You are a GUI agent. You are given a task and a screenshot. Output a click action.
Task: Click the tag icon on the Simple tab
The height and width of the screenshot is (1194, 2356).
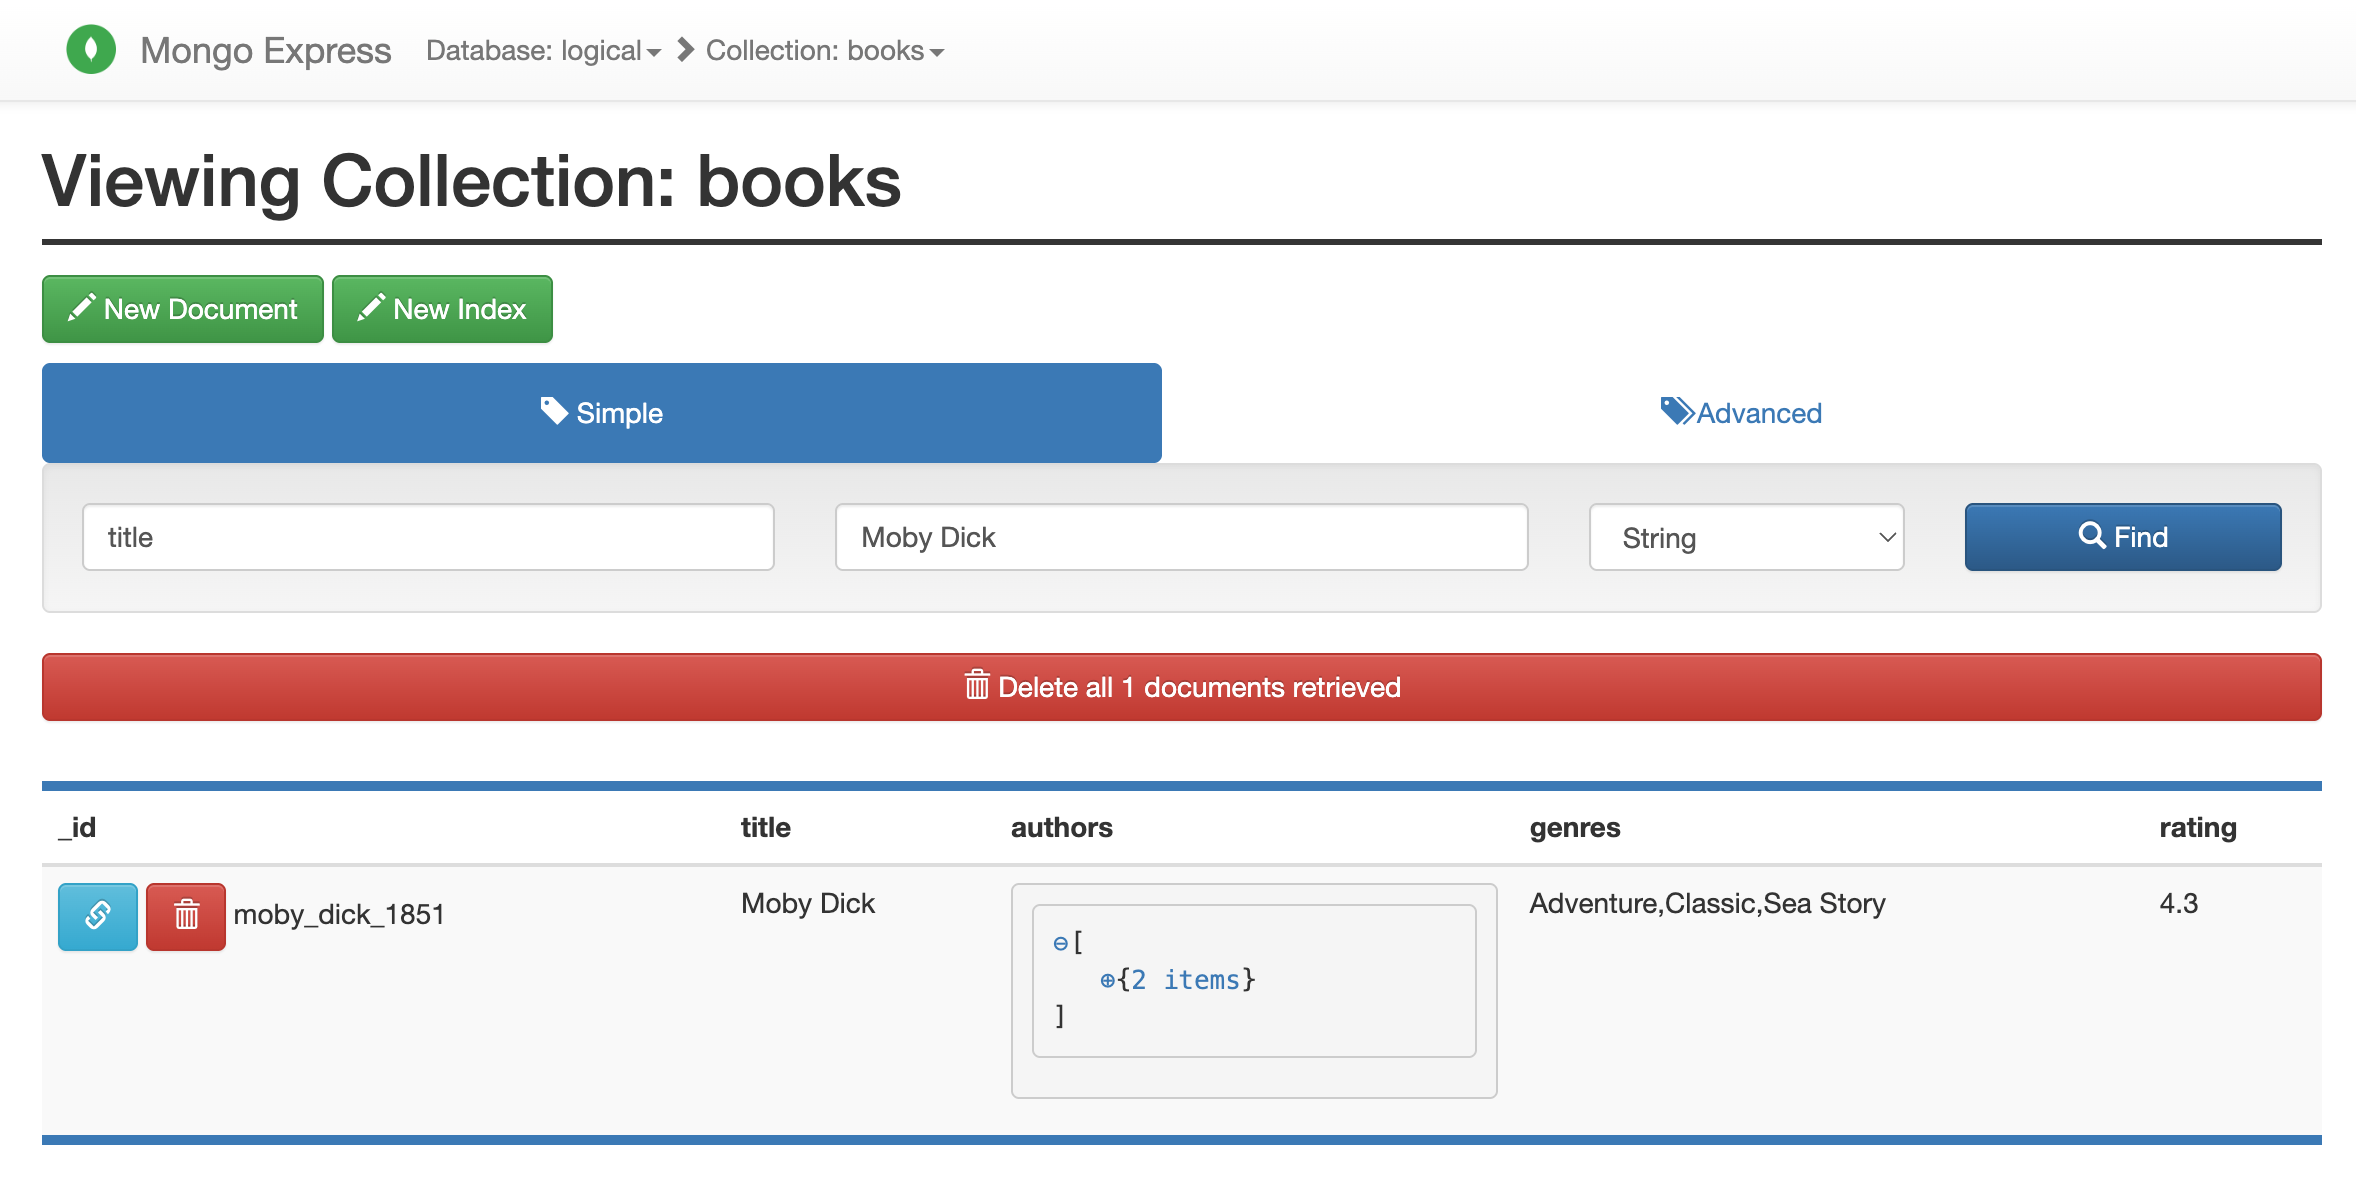tap(556, 411)
